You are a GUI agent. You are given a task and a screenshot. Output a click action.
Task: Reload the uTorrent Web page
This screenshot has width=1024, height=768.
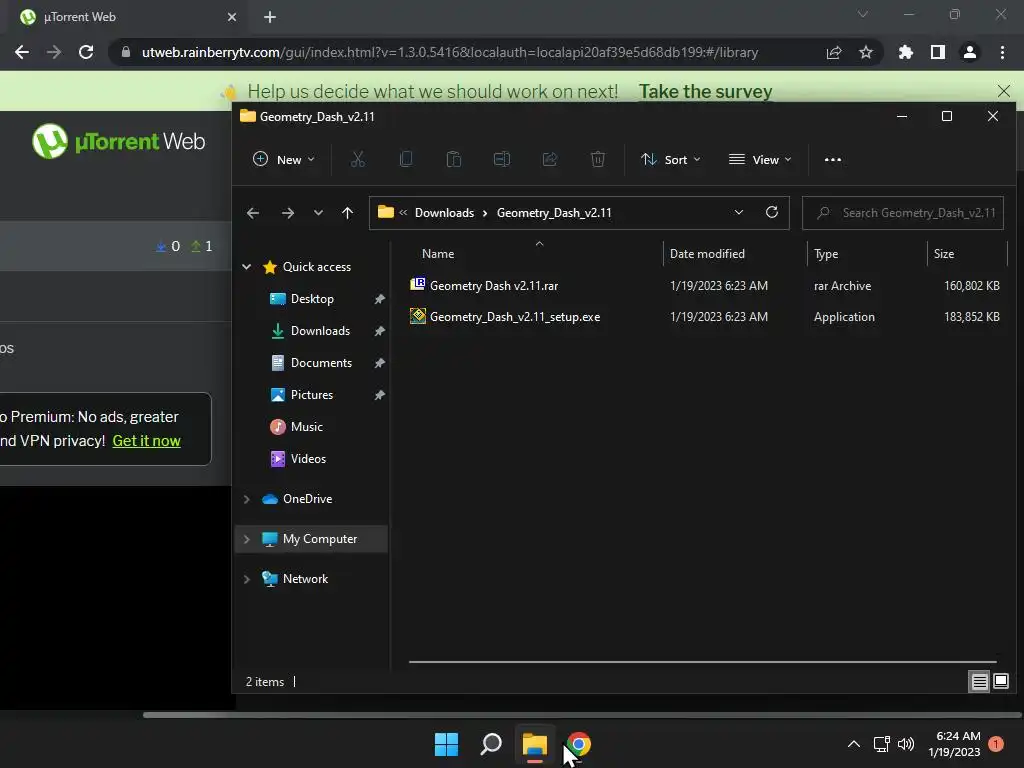point(86,52)
